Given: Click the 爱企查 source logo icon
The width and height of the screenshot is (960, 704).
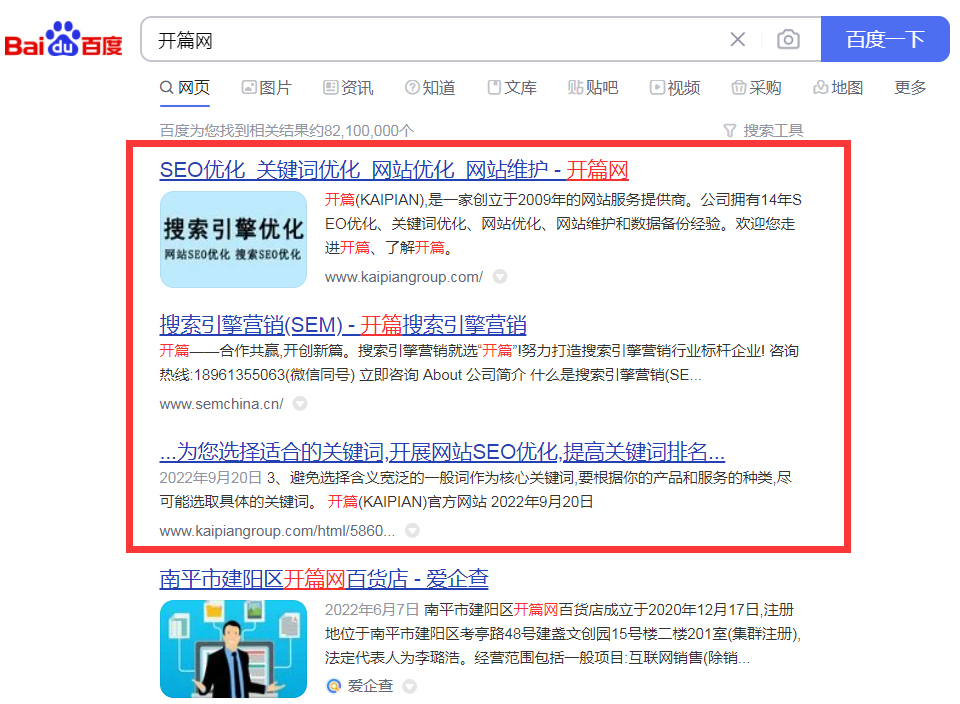Looking at the screenshot, I should click(334, 686).
